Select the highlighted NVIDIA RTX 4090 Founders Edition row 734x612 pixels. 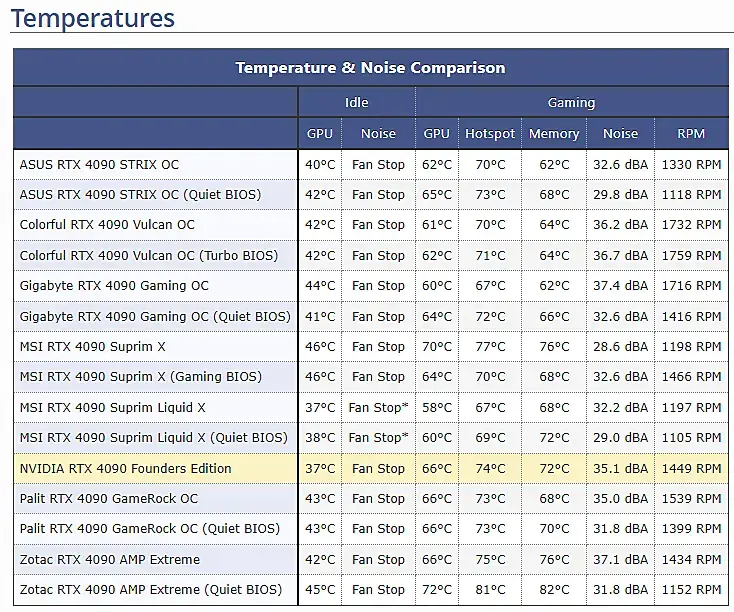(x=125, y=468)
